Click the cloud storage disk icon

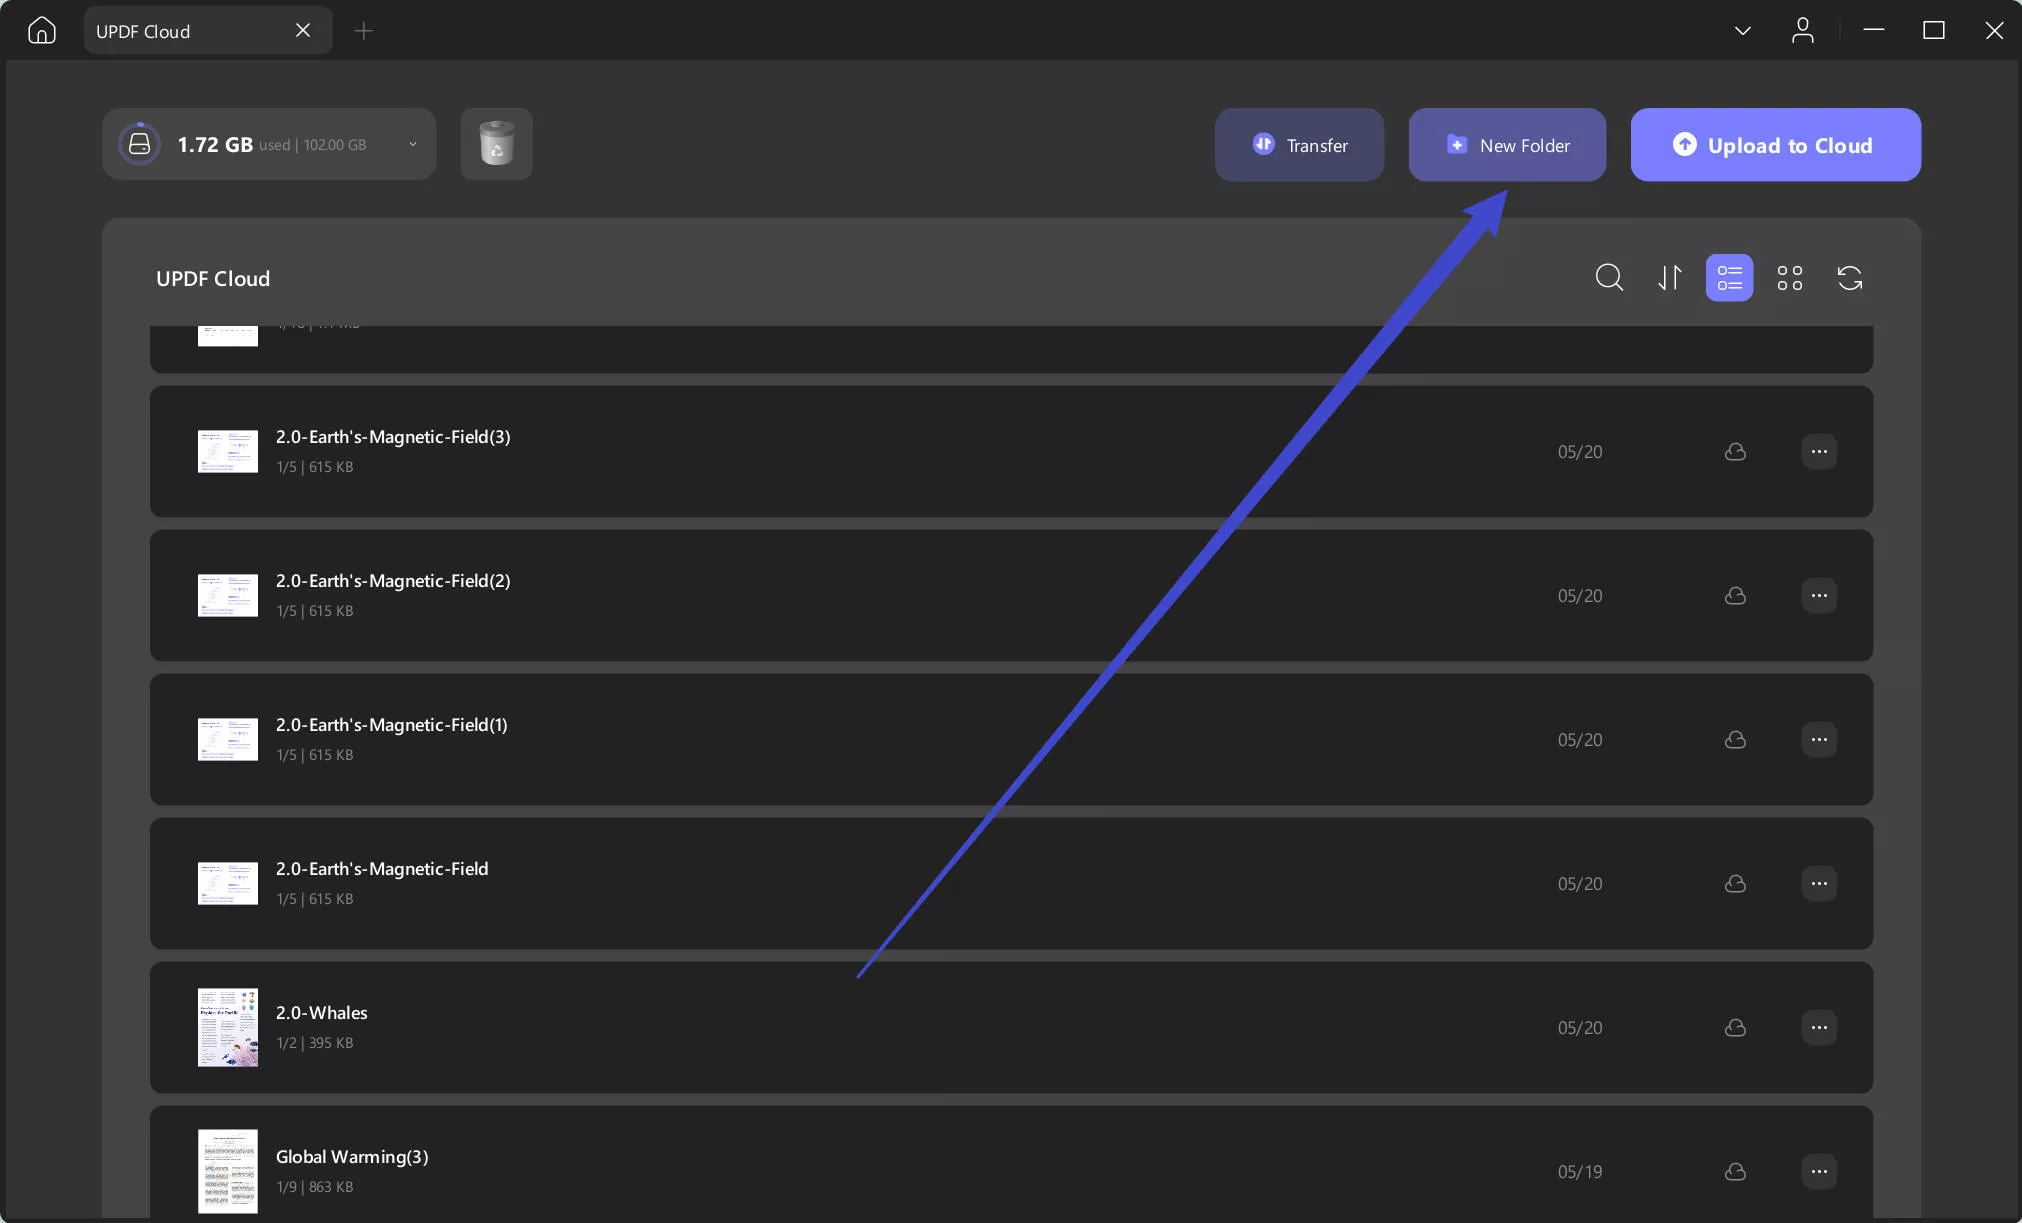140,144
